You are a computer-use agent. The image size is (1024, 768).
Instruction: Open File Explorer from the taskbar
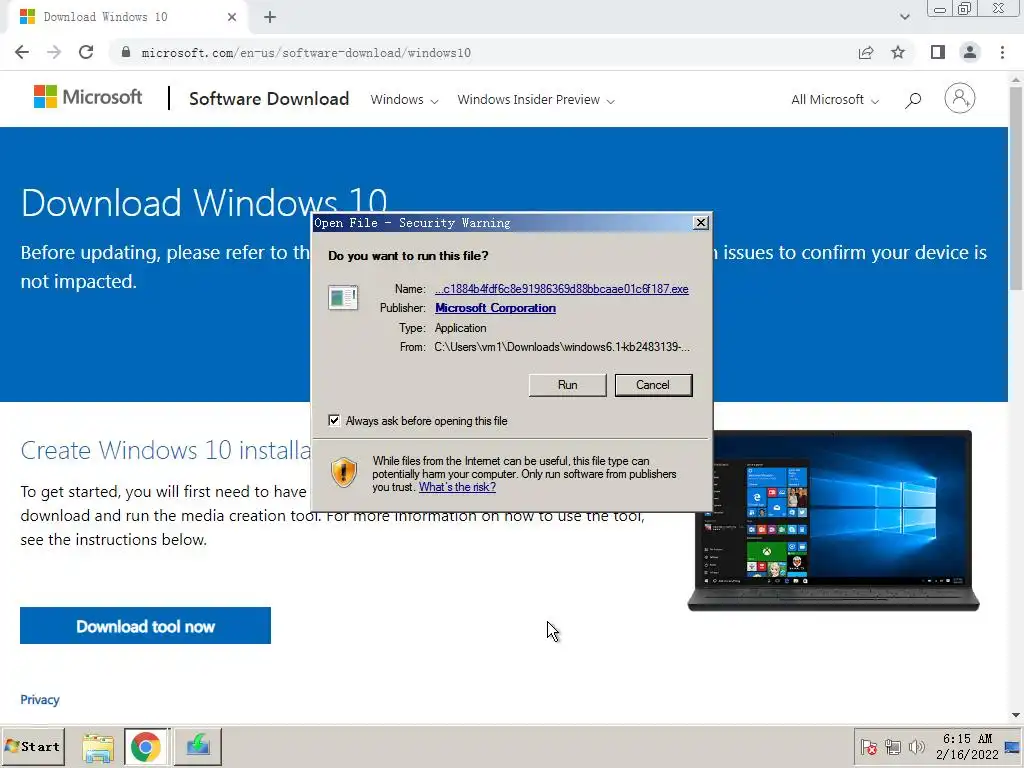pos(98,746)
